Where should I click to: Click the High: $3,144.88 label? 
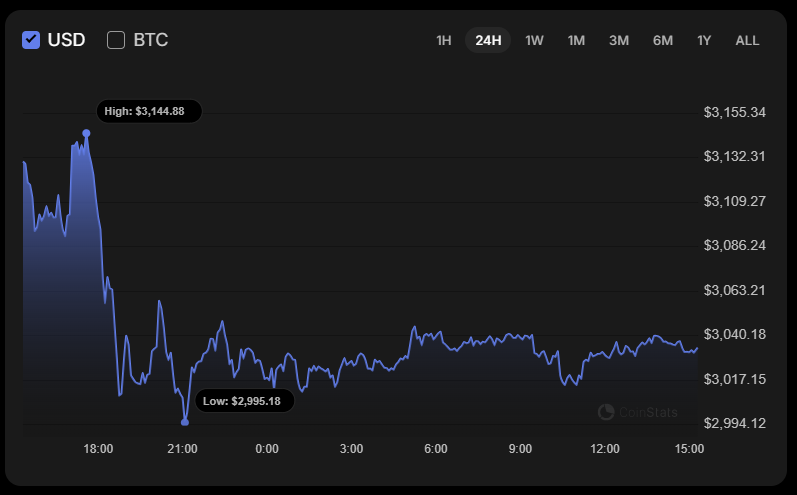point(149,111)
